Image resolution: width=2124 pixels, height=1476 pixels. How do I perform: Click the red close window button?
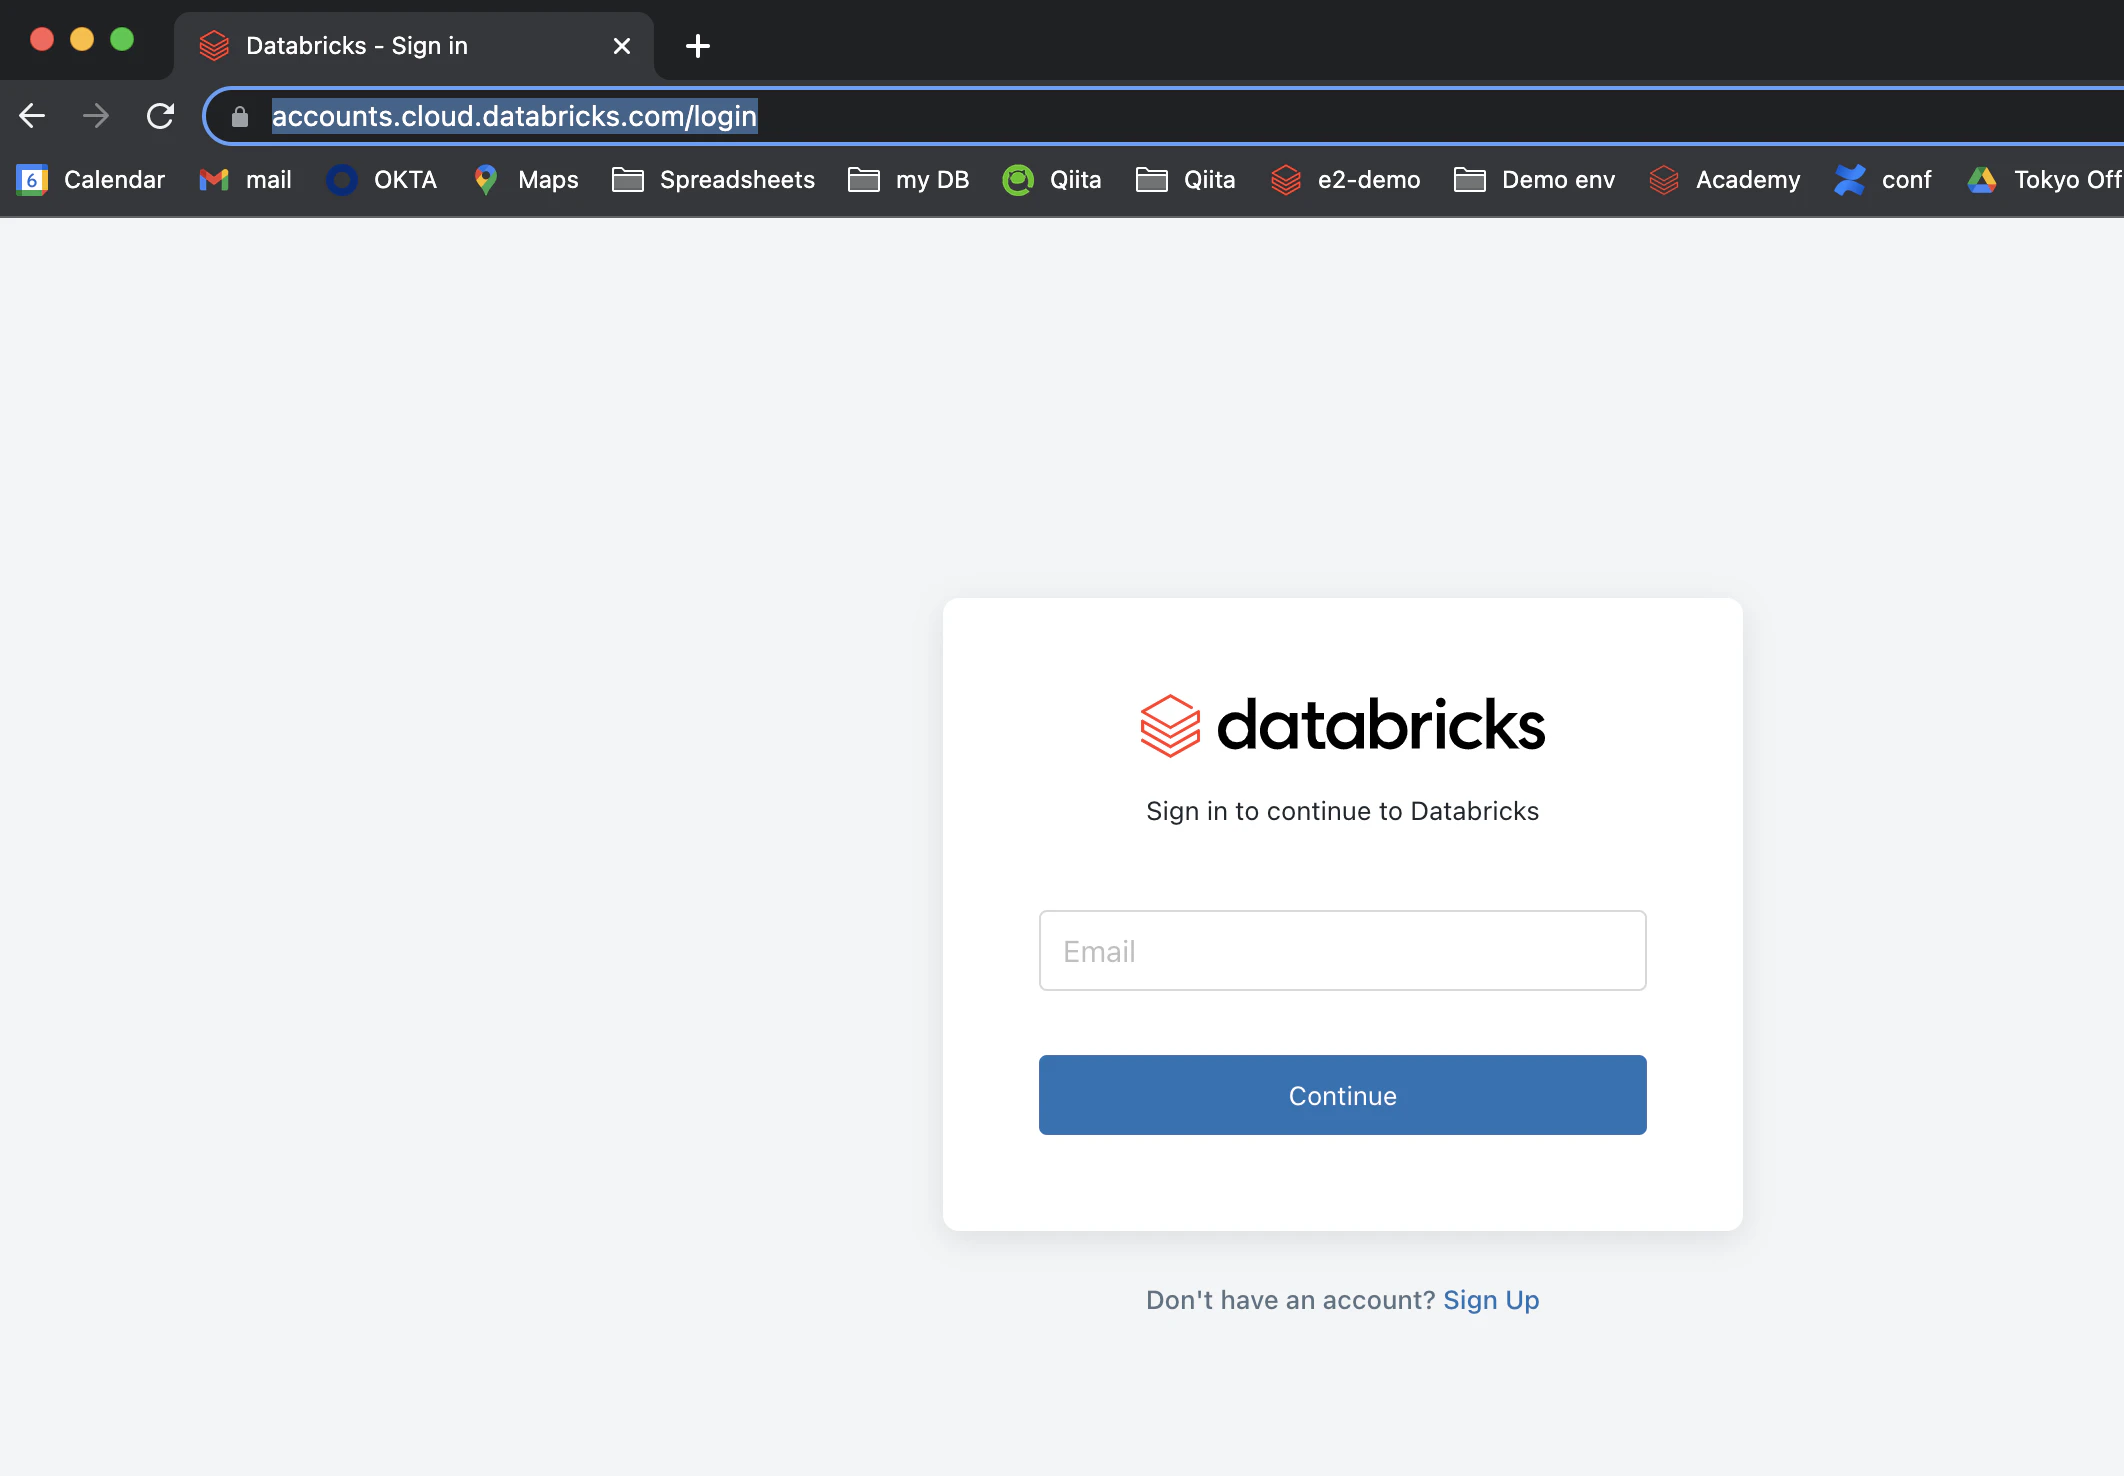42,39
